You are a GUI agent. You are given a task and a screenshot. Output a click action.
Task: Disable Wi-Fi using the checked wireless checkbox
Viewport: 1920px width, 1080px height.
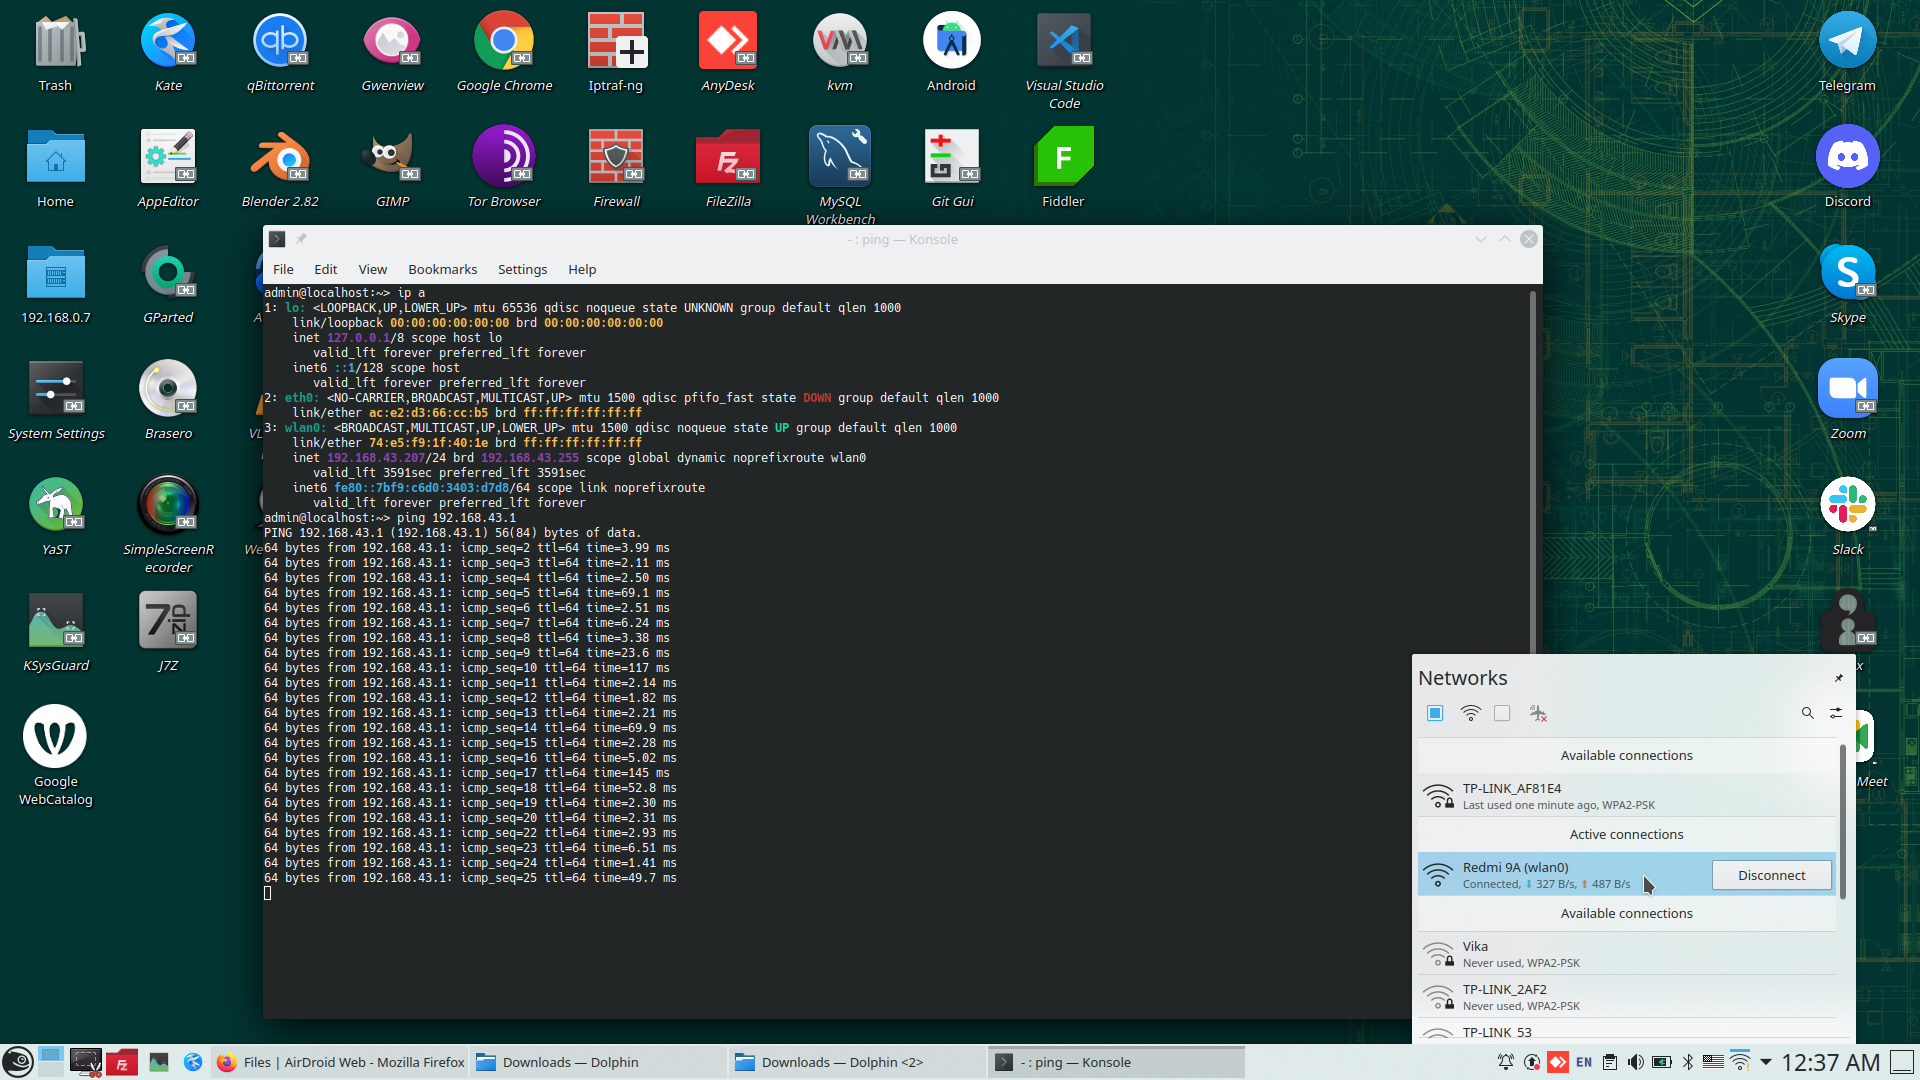pyautogui.click(x=1435, y=713)
